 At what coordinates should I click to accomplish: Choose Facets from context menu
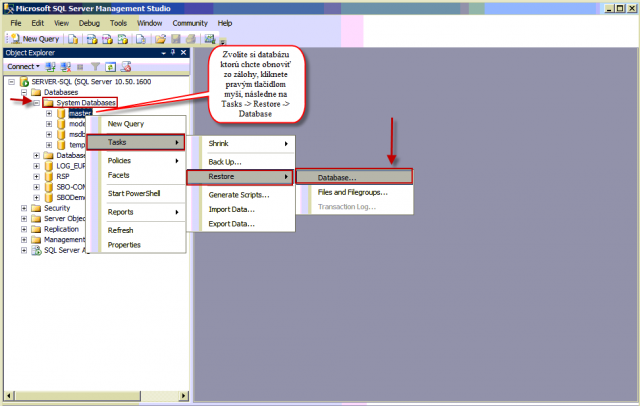click(136, 175)
